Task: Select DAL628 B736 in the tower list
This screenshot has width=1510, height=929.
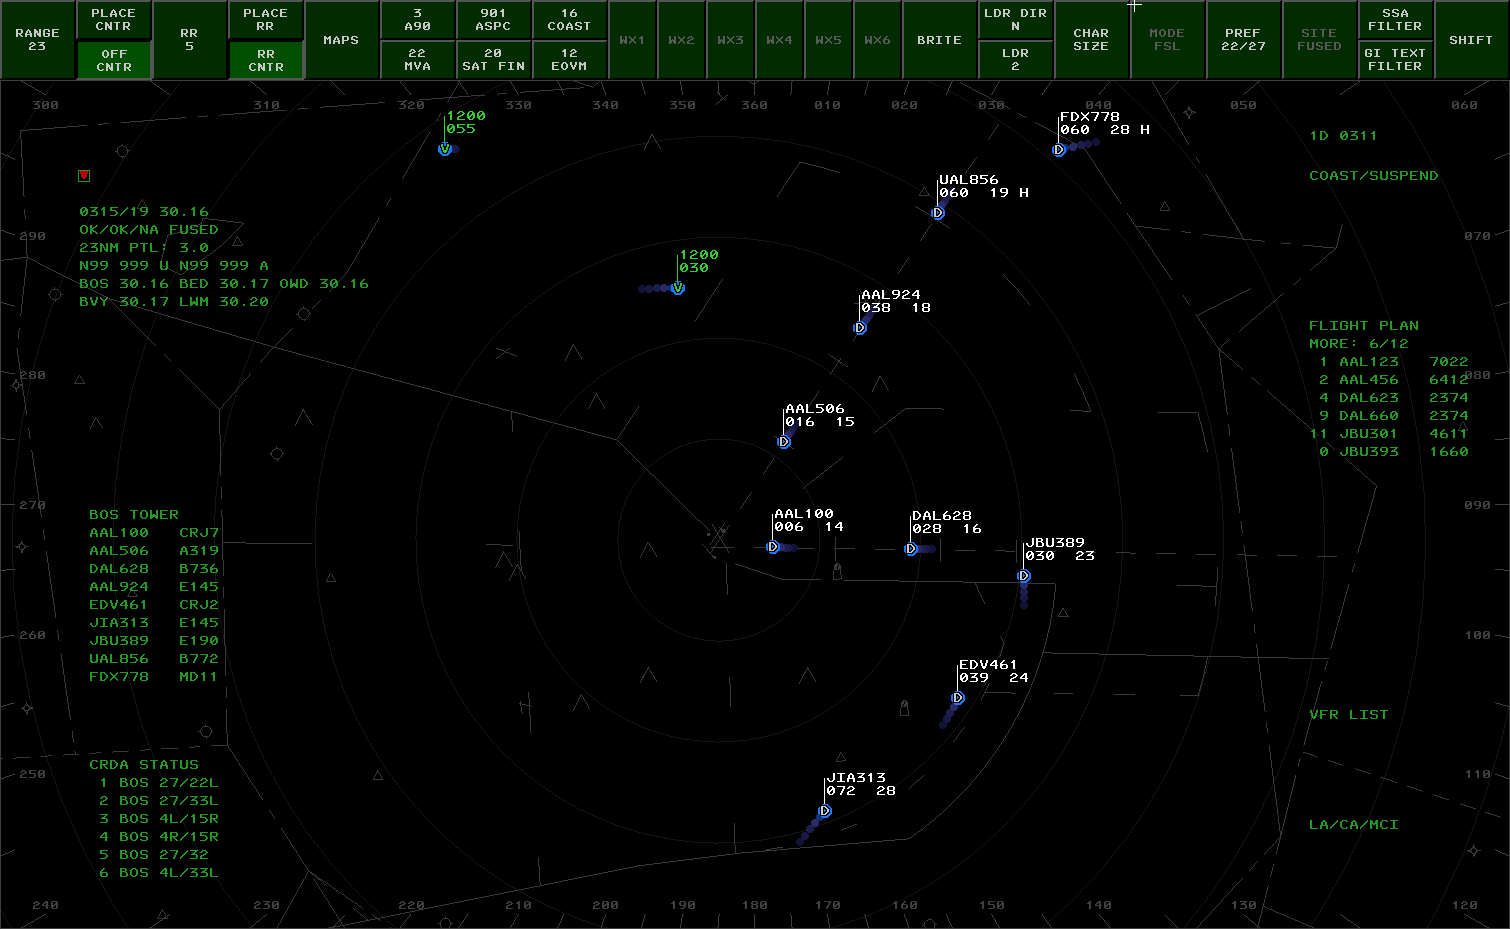Action: 154,569
